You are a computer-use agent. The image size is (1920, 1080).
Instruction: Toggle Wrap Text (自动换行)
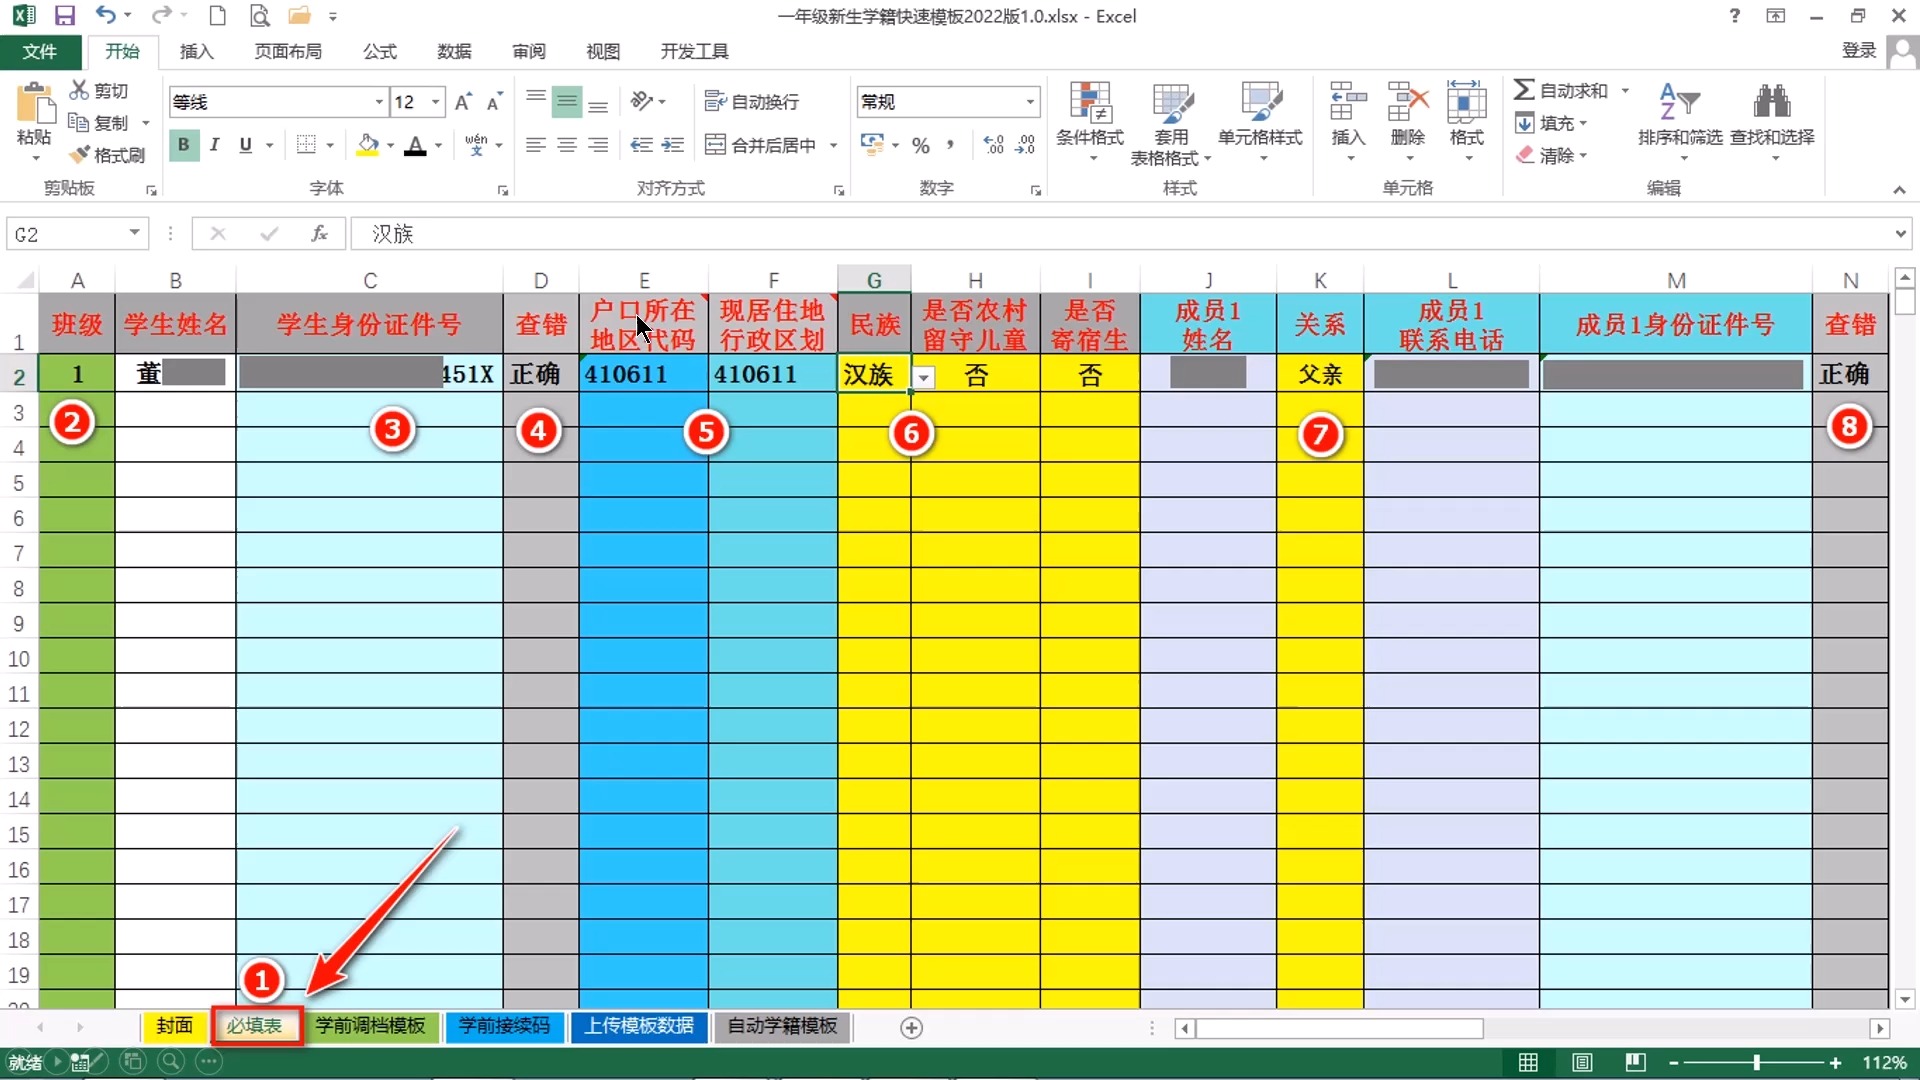click(752, 101)
